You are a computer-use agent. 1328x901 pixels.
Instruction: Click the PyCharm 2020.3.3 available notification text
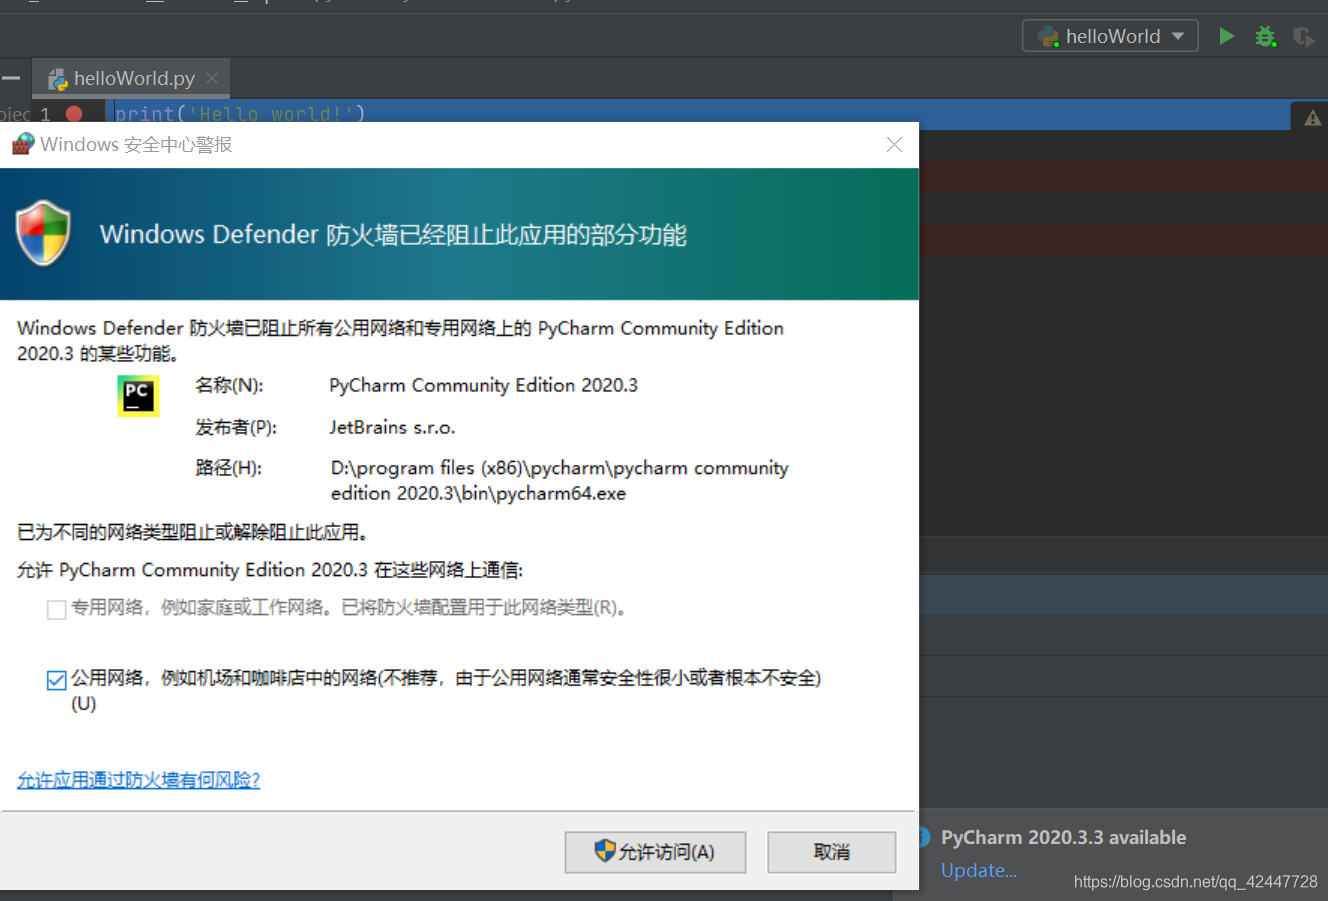click(x=1063, y=838)
